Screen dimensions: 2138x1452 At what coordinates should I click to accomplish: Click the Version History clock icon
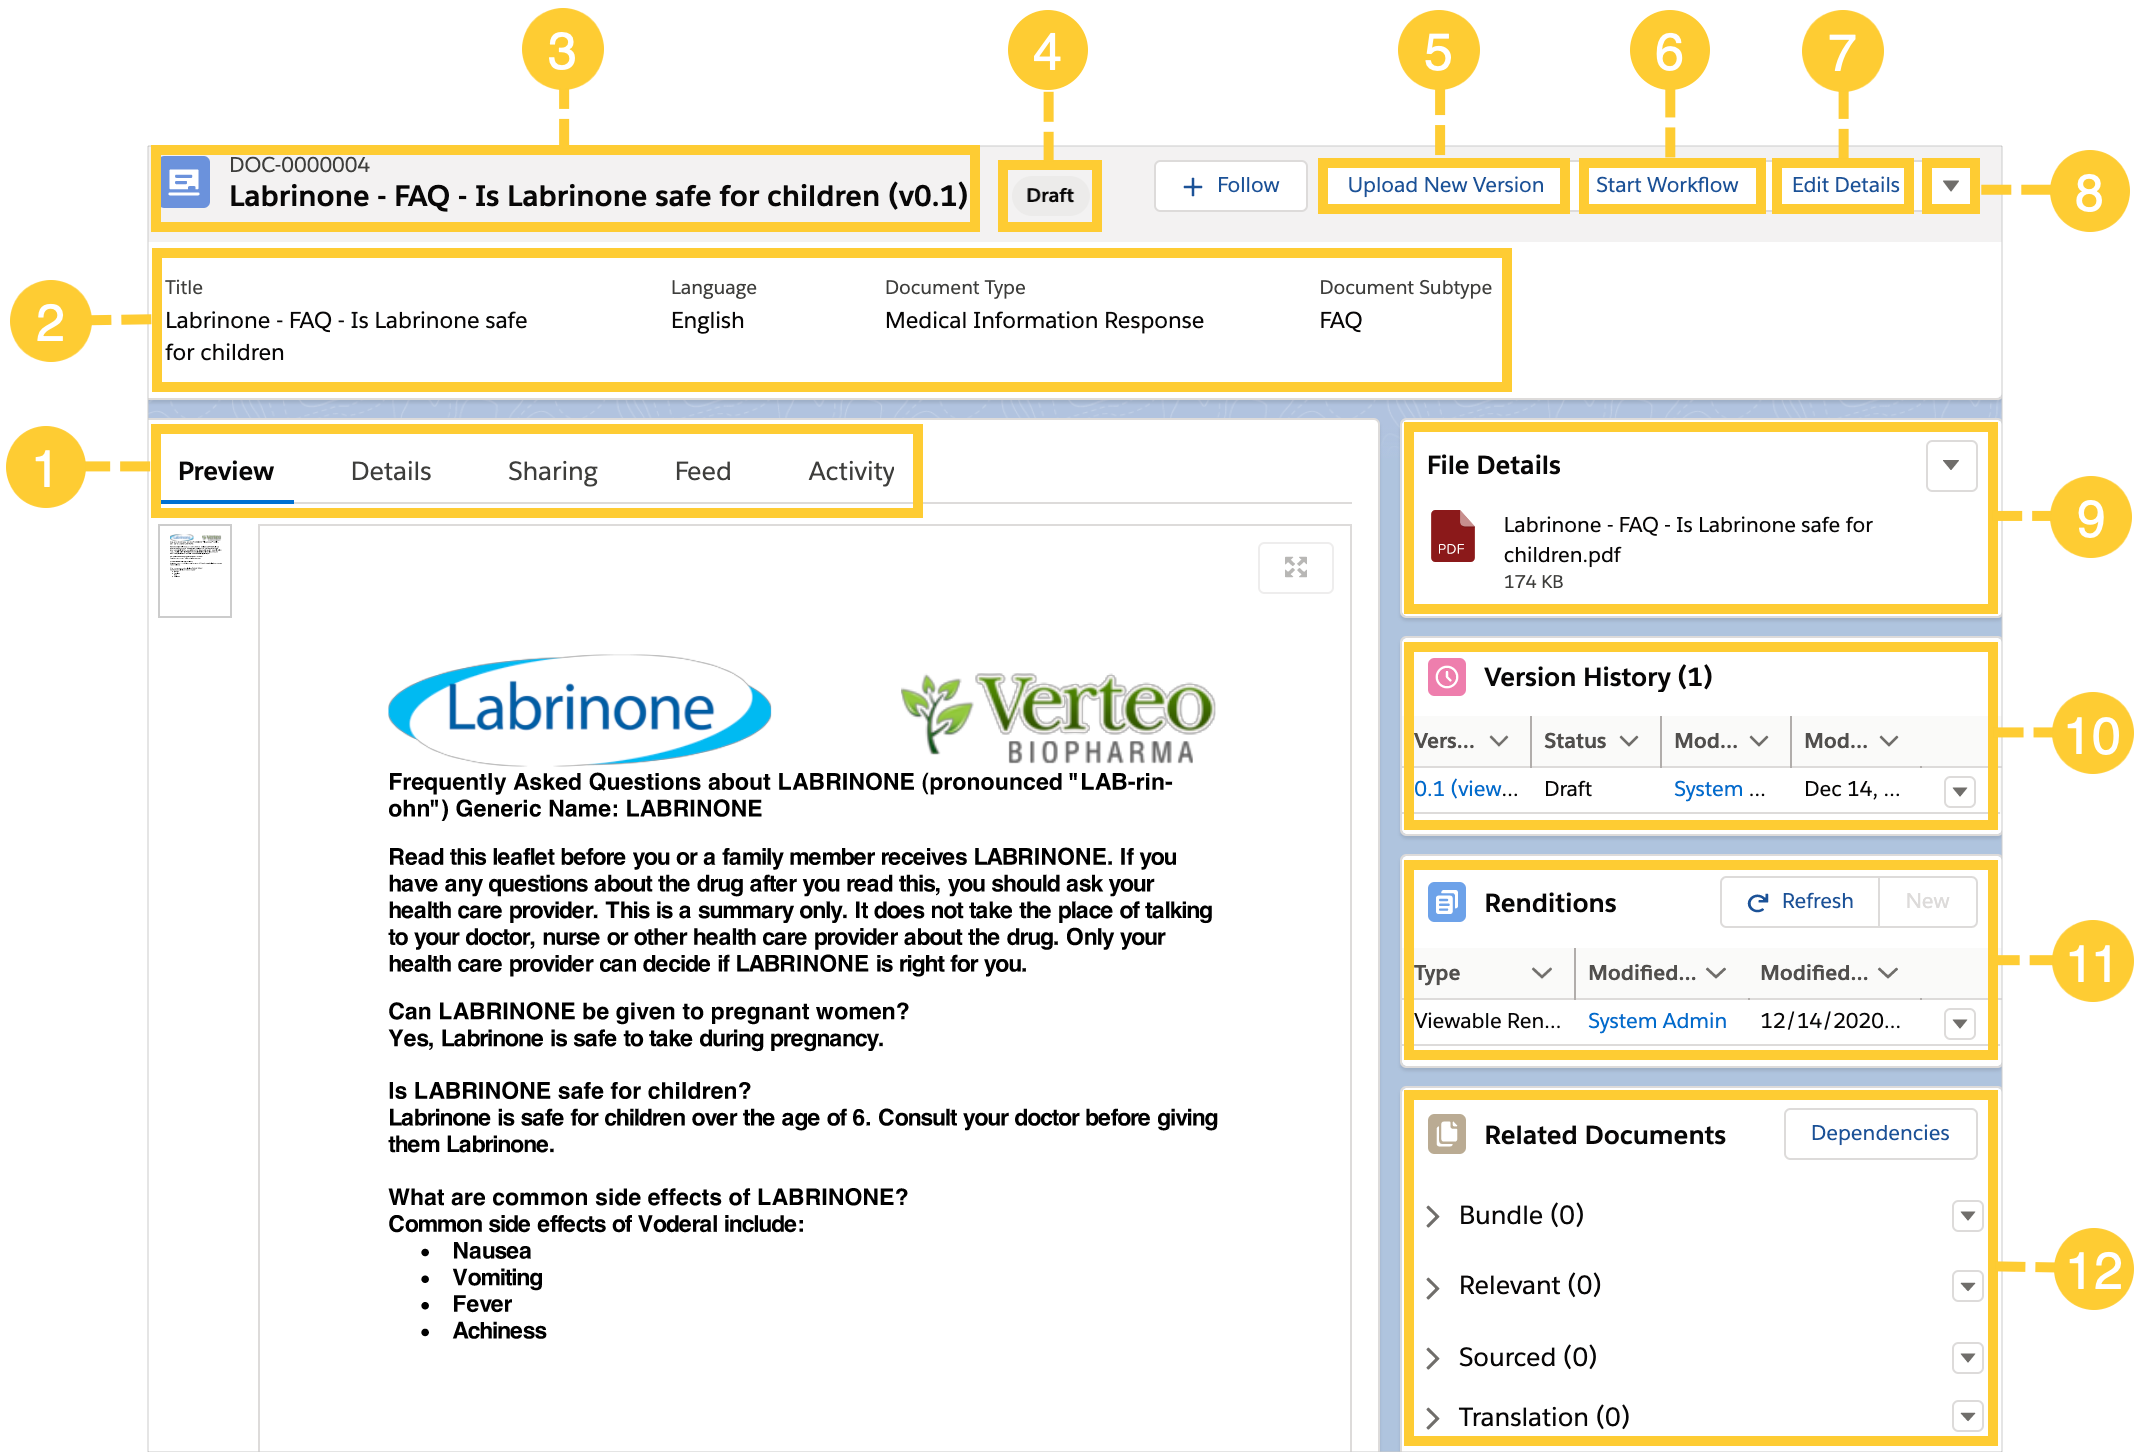(1446, 677)
